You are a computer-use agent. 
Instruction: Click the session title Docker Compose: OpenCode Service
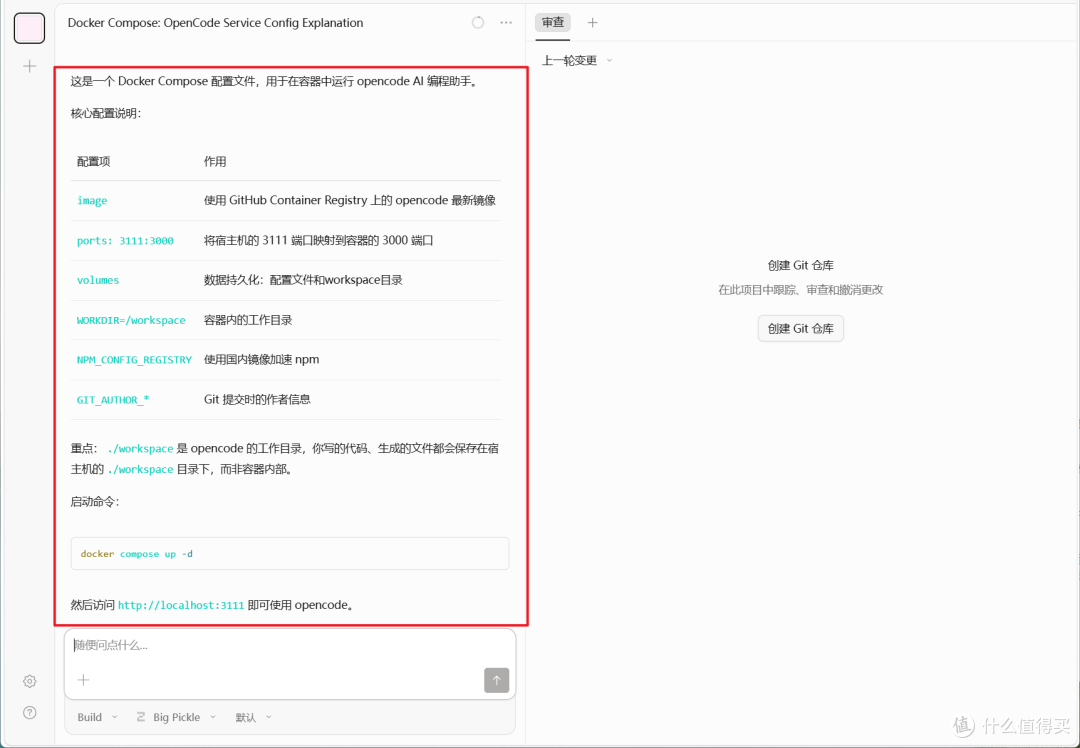(x=215, y=23)
